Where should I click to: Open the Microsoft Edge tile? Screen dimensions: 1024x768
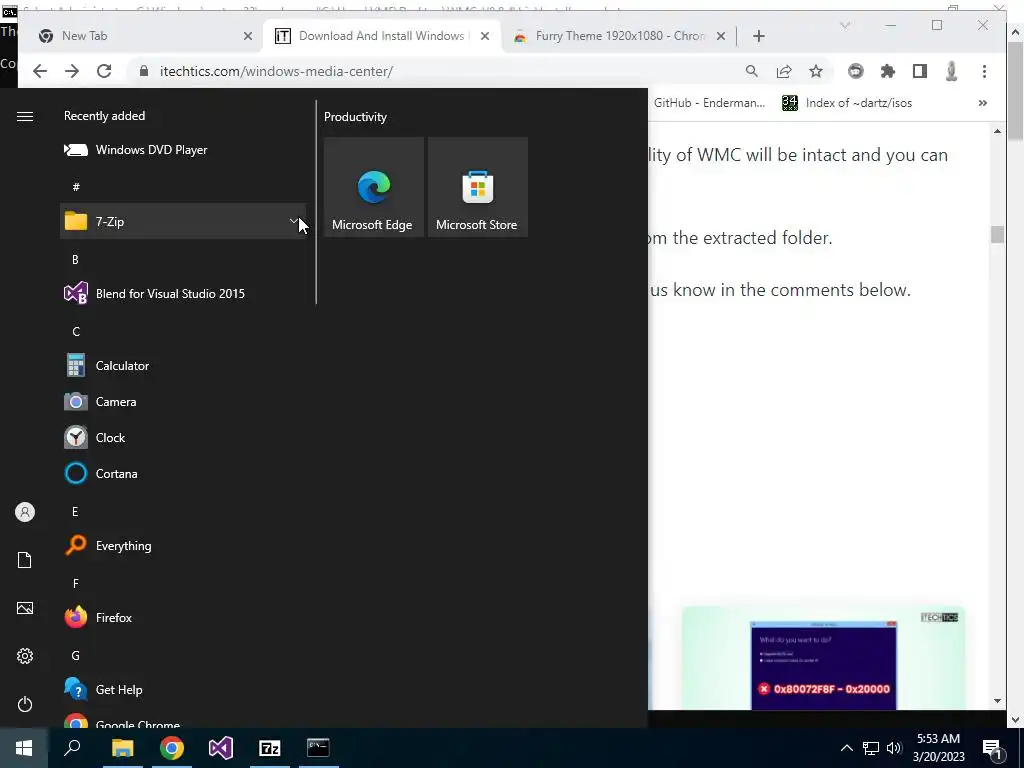pos(374,187)
